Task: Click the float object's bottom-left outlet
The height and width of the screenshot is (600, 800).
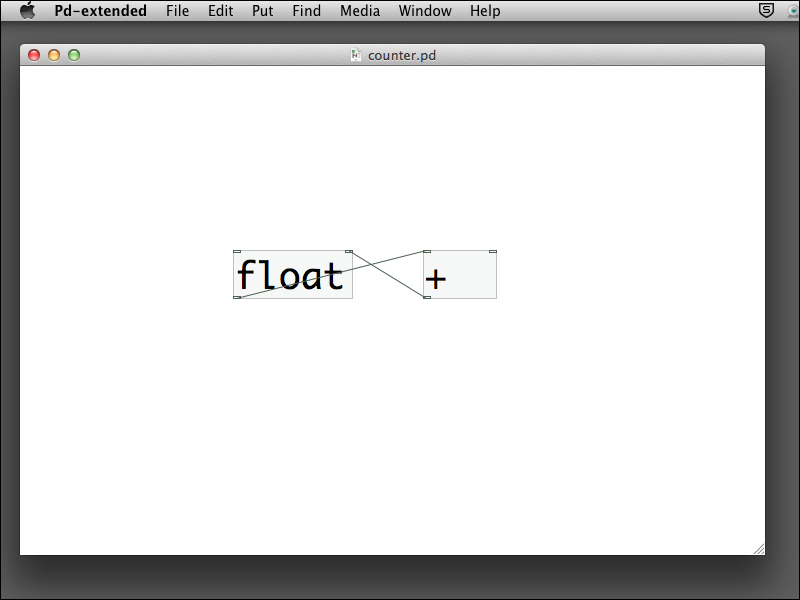Action: coord(237,297)
